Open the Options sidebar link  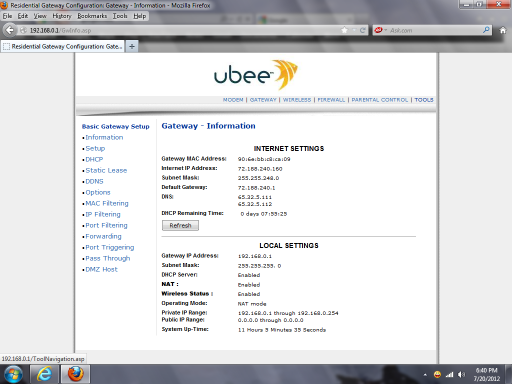click(98, 192)
